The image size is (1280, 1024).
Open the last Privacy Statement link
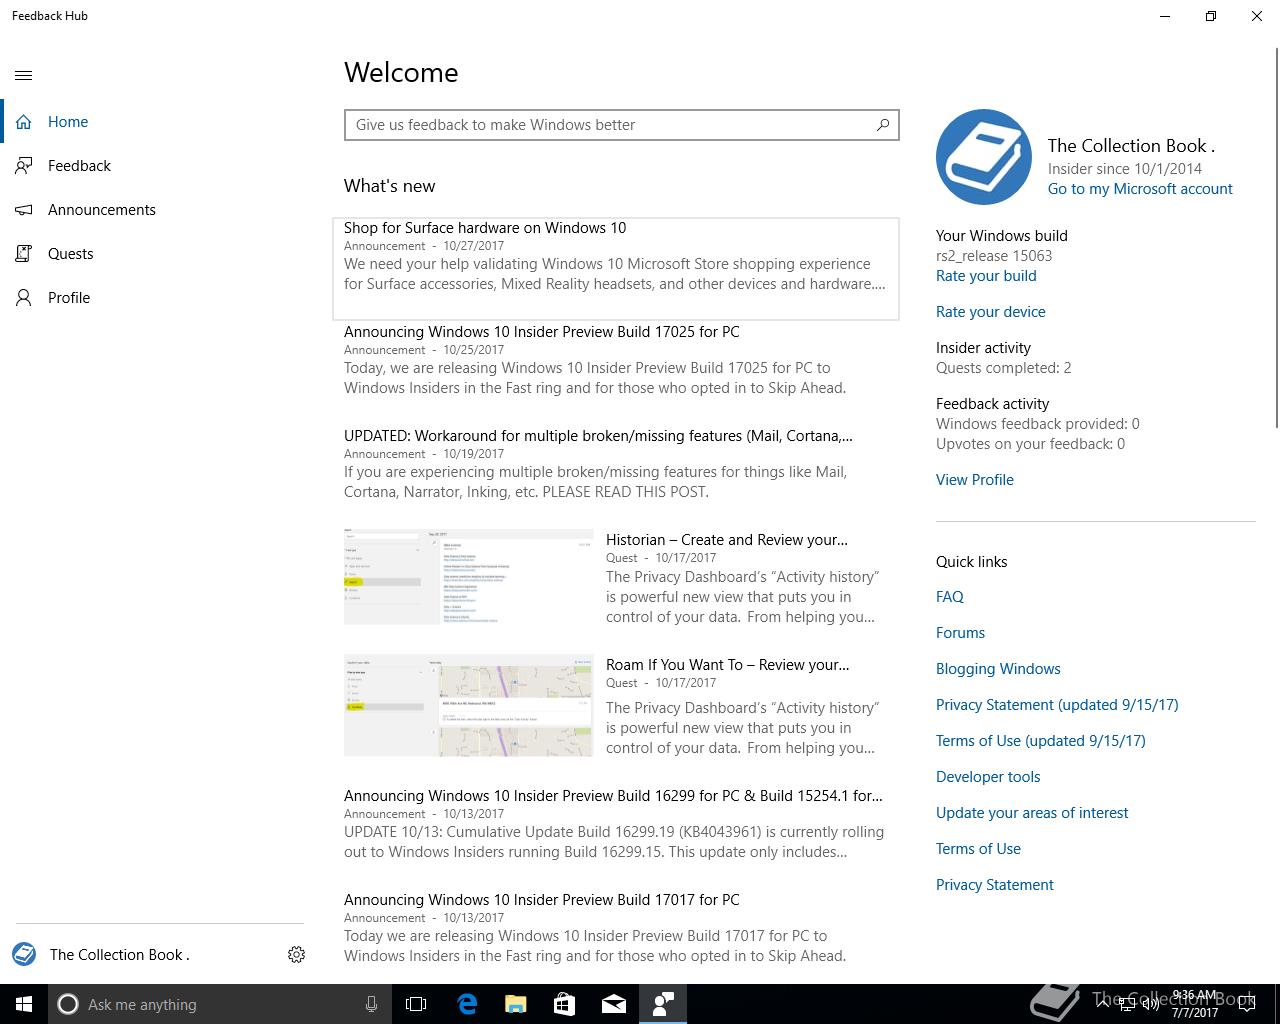pos(995,885)
